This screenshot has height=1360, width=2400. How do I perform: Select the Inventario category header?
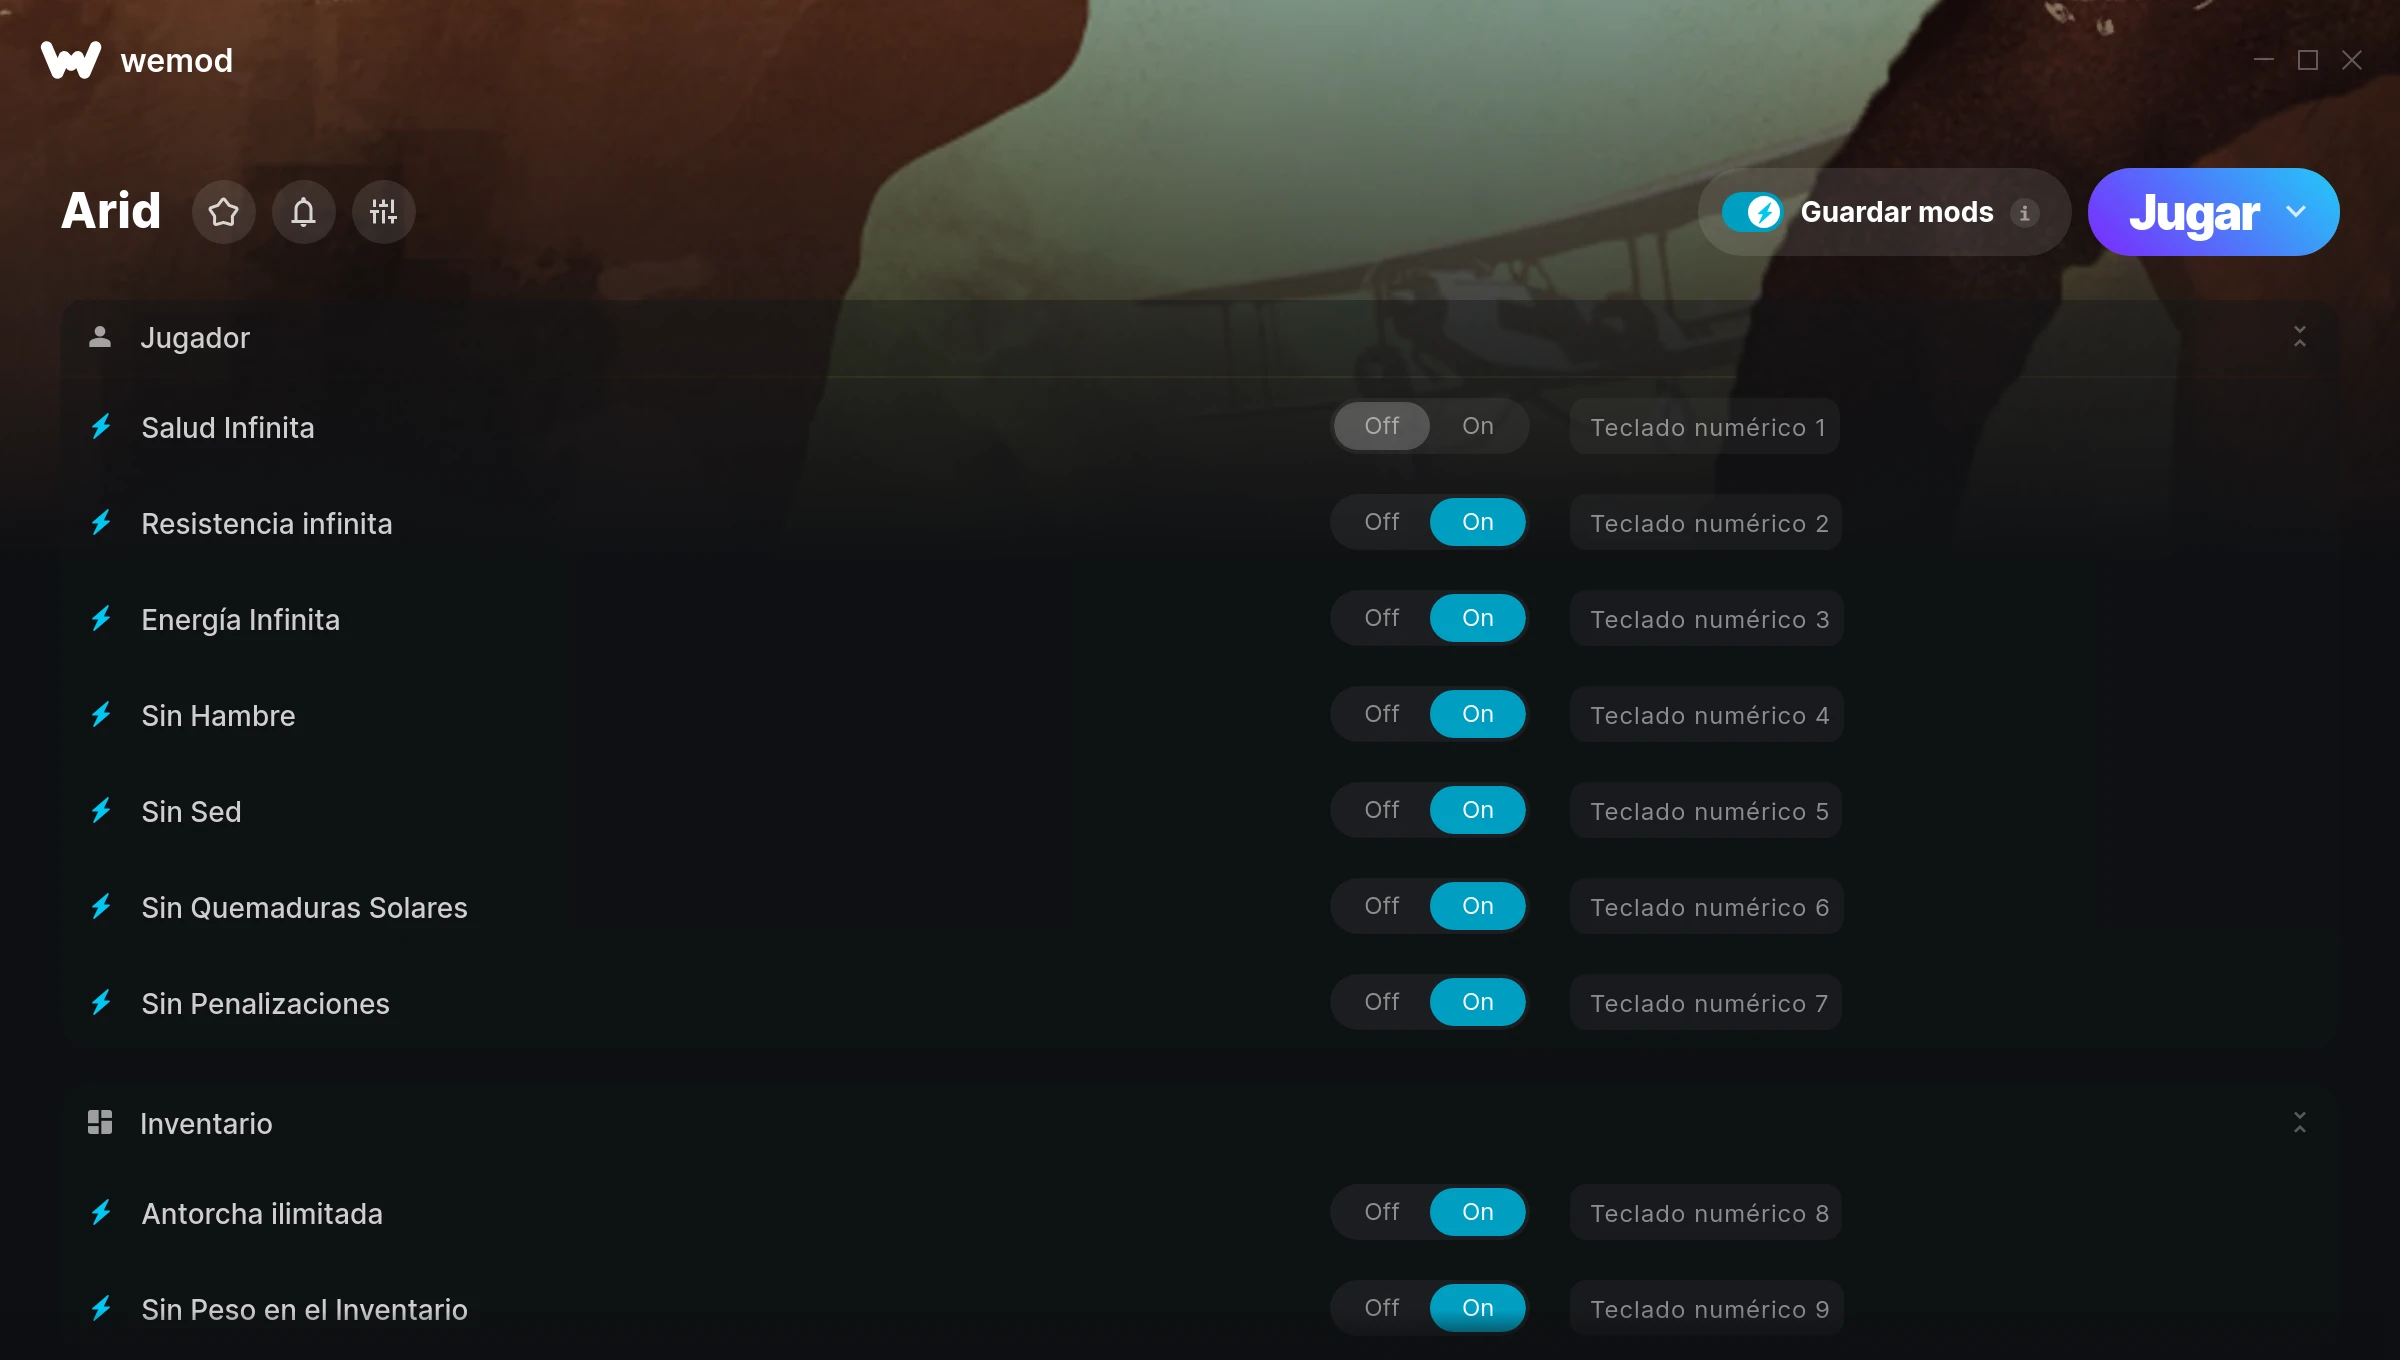point(1200,1123)
